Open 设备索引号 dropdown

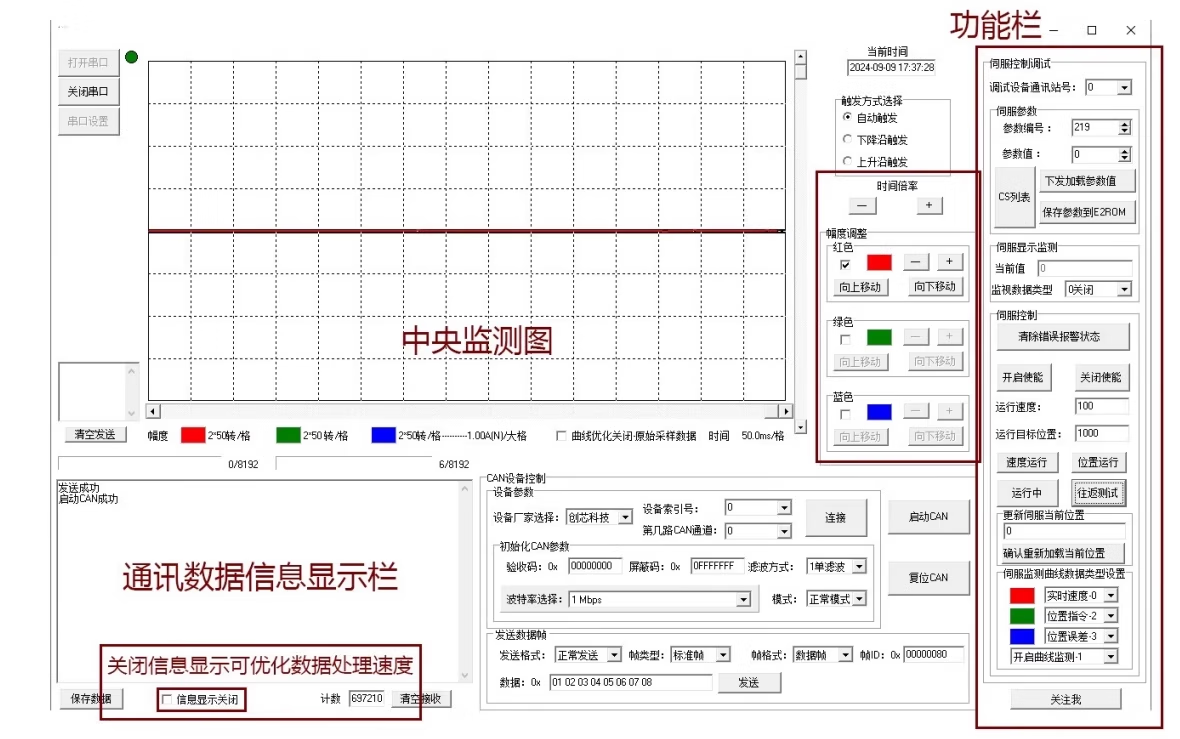click(x=783, y=508)
